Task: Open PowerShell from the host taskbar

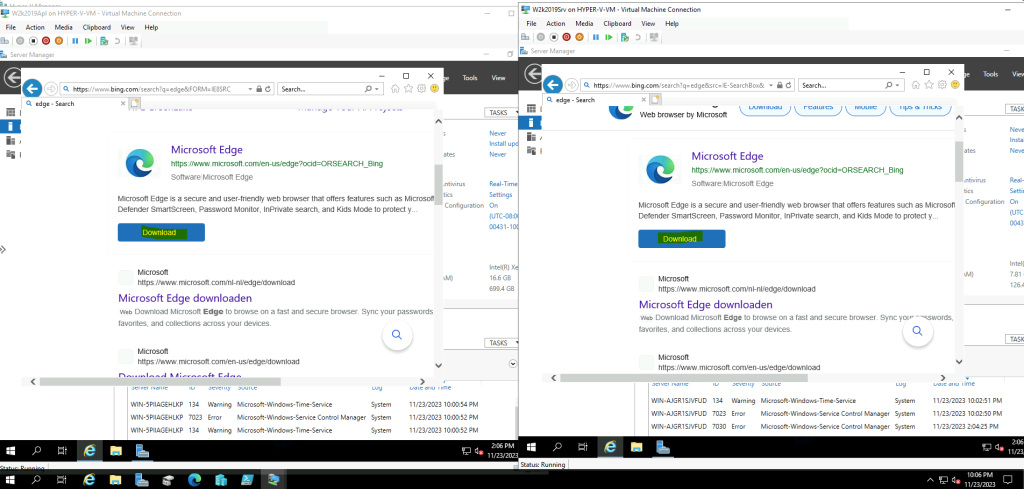Action: [x=246, y=480]
